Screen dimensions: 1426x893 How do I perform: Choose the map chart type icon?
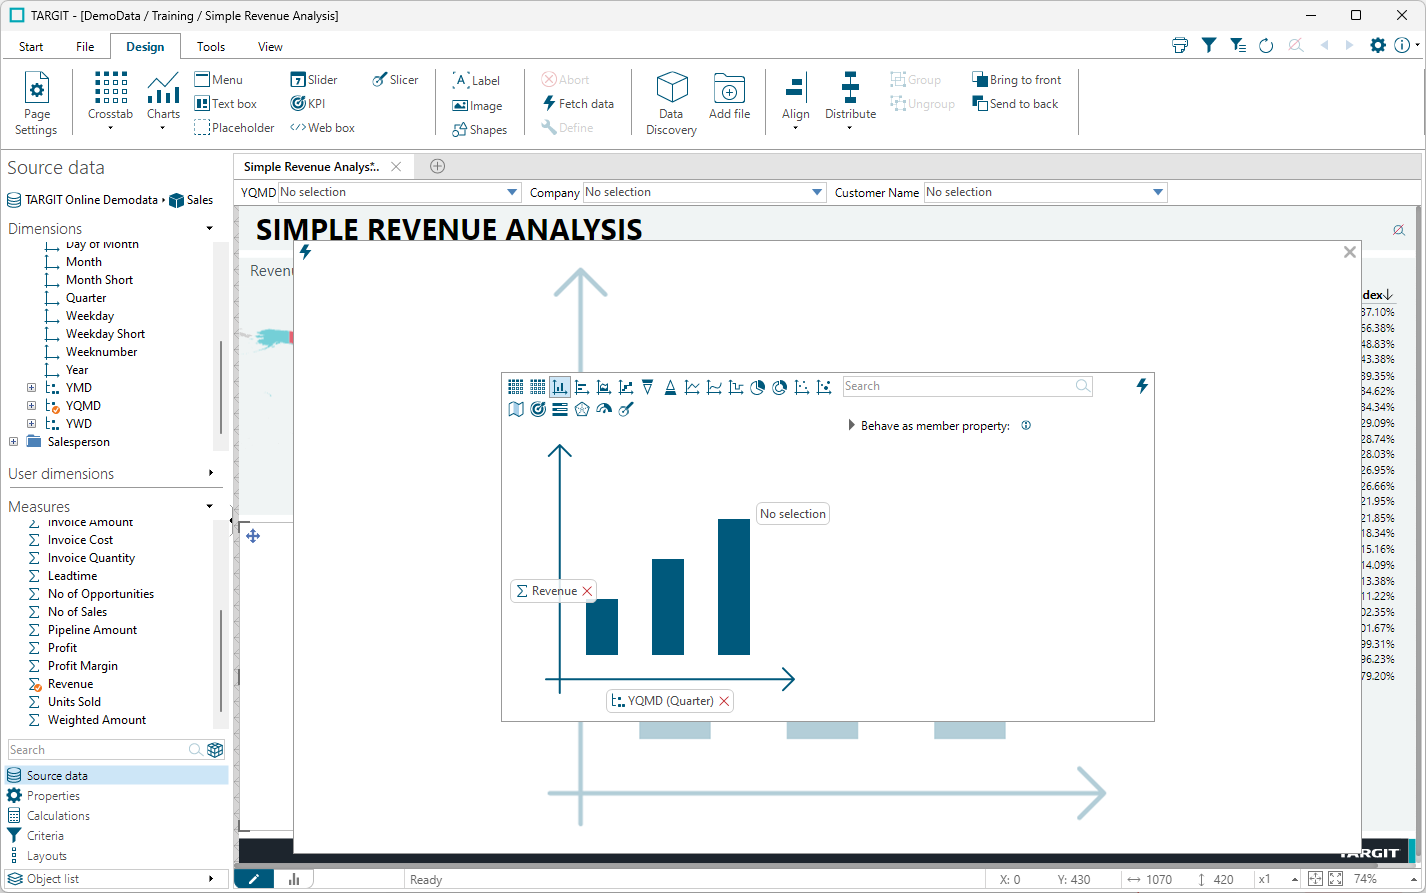[516, 409]
